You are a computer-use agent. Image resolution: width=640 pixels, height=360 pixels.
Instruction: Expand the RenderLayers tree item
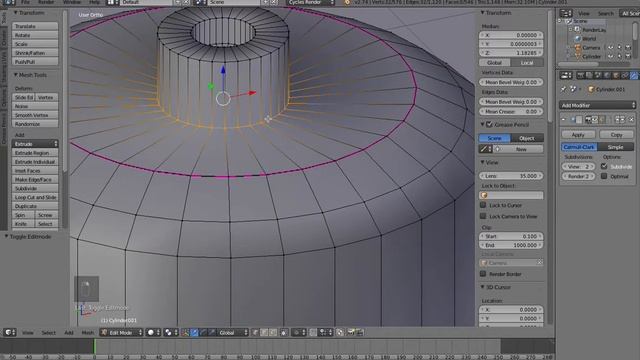[x=571, y=29]
